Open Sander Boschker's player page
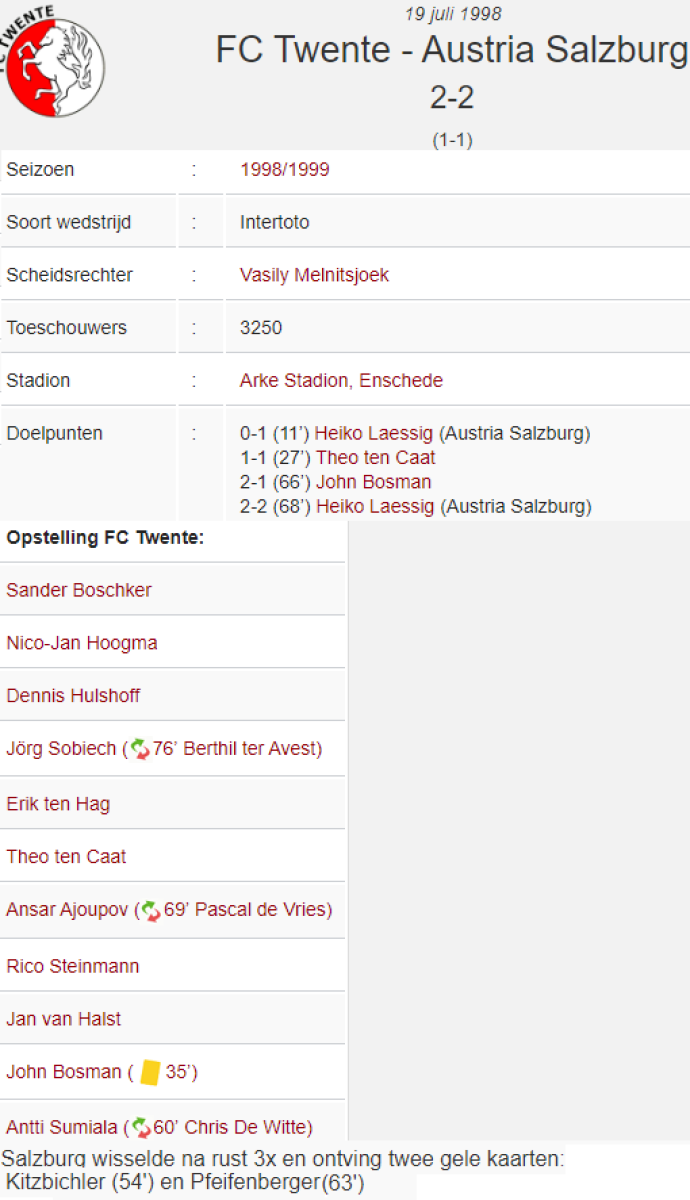This screenshot has height=1200, width=690. (x=79, y=590)
